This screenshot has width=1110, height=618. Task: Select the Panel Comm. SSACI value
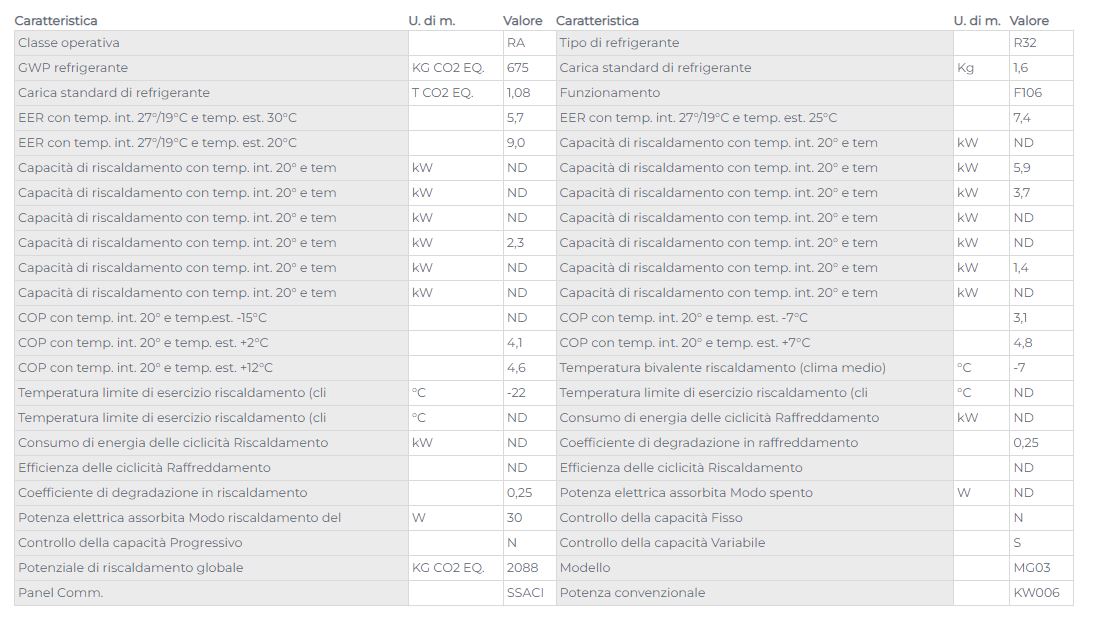(525, 593)
